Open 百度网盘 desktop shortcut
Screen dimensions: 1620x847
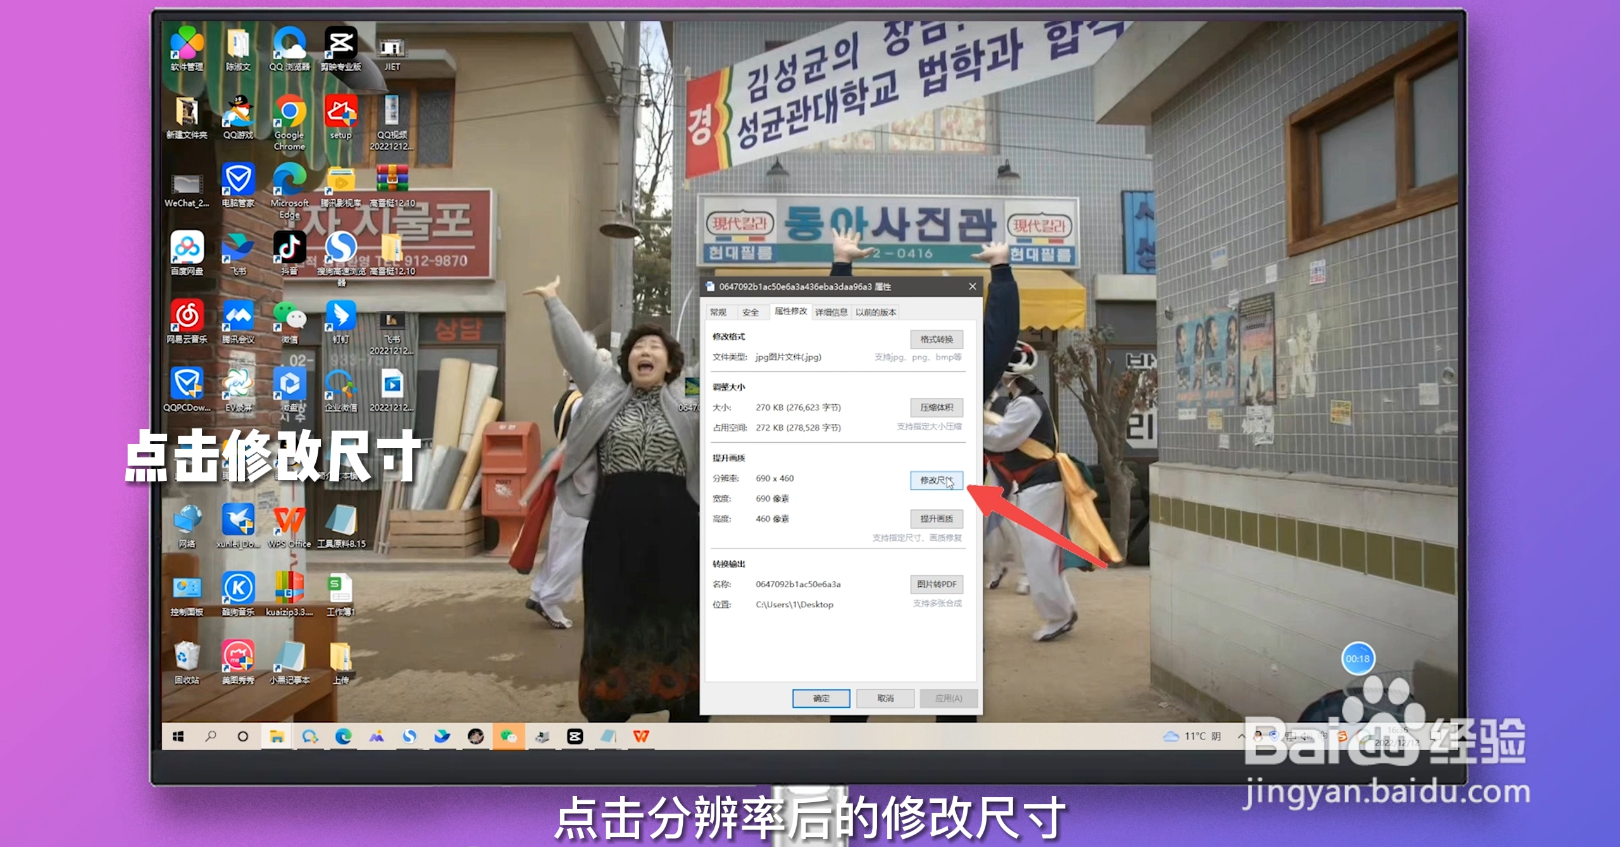click(x=187, y=254)
